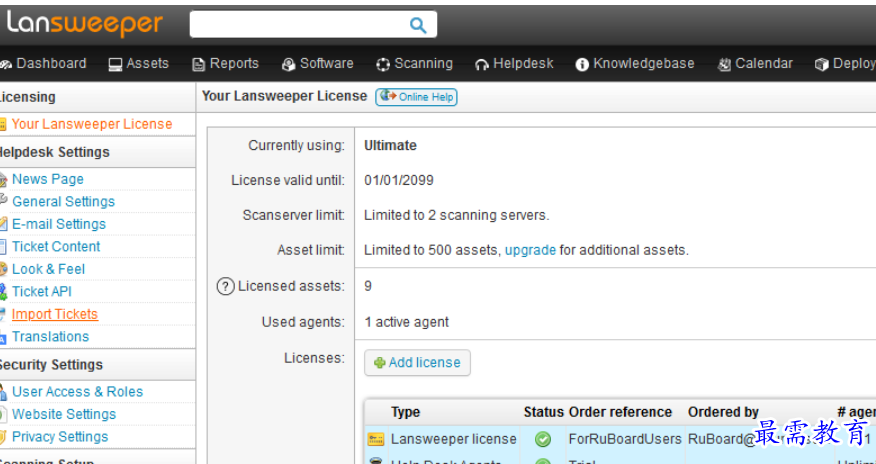Click the Knowledgebase info icon
Screen dimensions: 876x464
click(582, 65)
